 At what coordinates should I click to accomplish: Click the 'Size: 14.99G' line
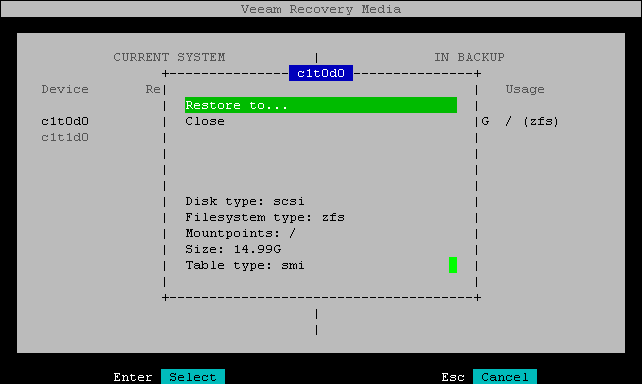(x=233, y=249)
